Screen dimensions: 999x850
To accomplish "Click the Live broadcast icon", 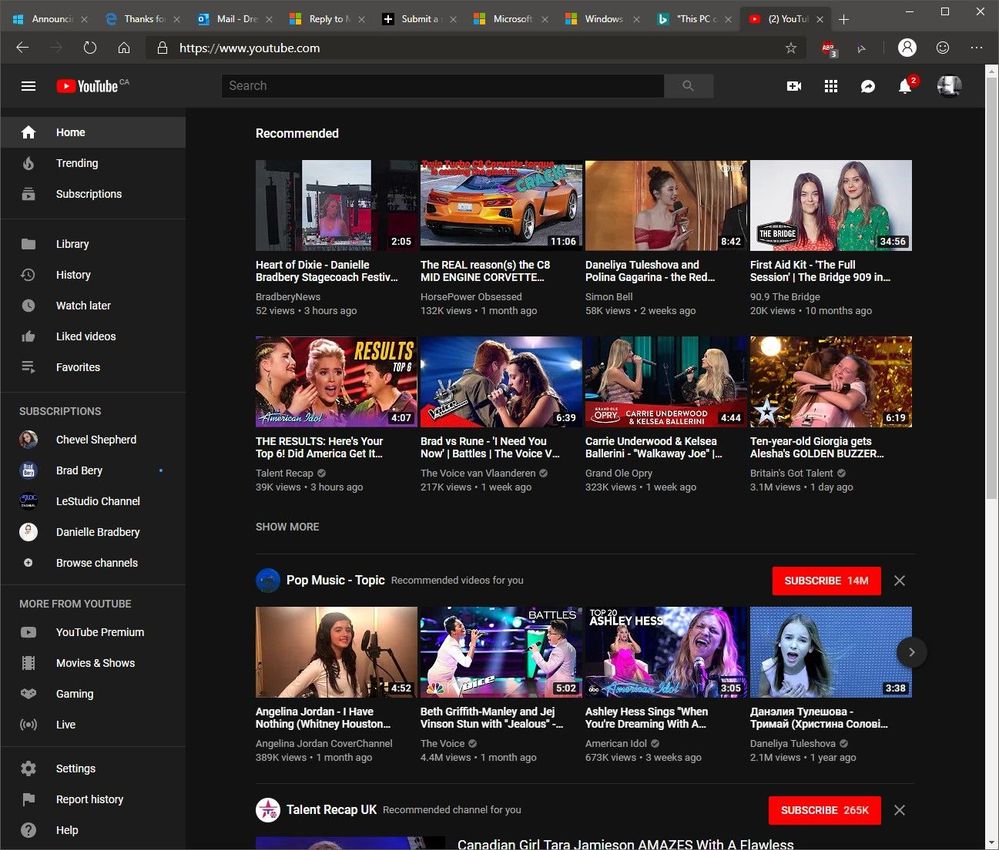I will tap(28, 724).
